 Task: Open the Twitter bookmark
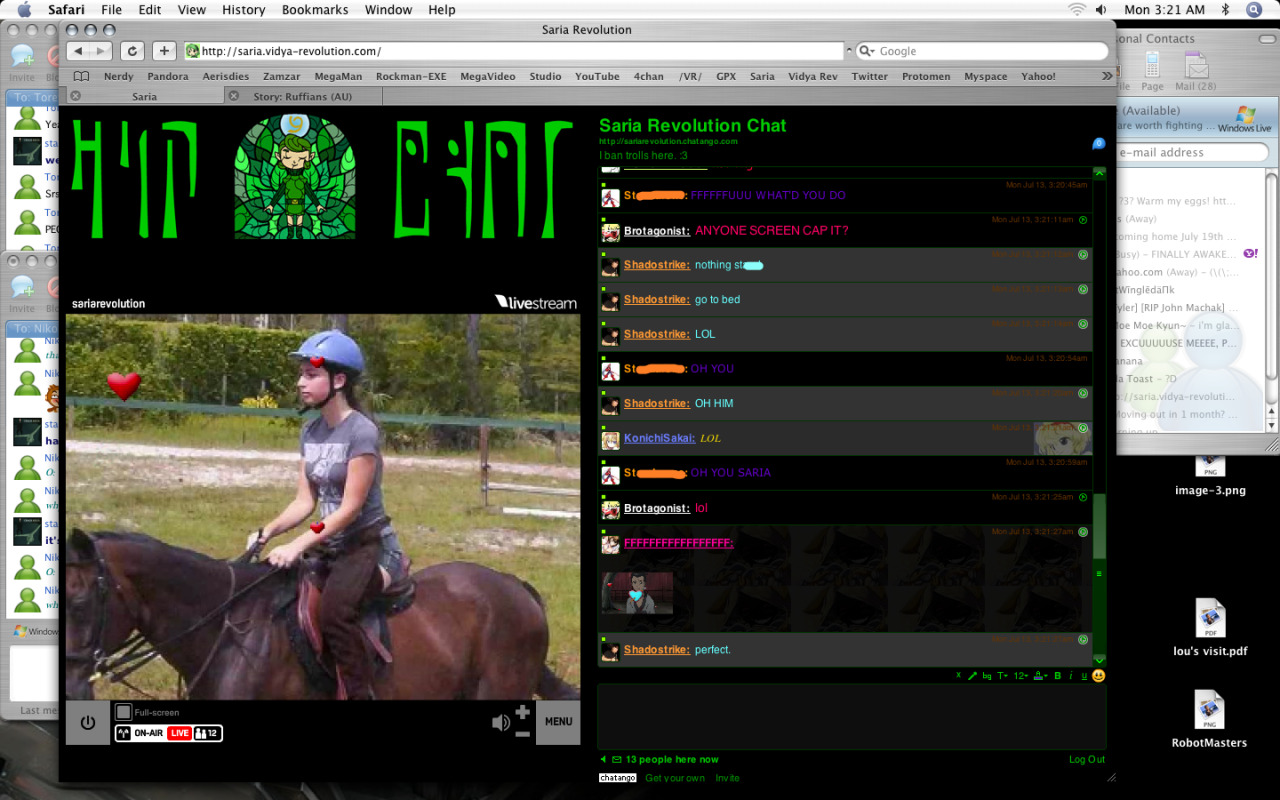(x=869, y=76)
